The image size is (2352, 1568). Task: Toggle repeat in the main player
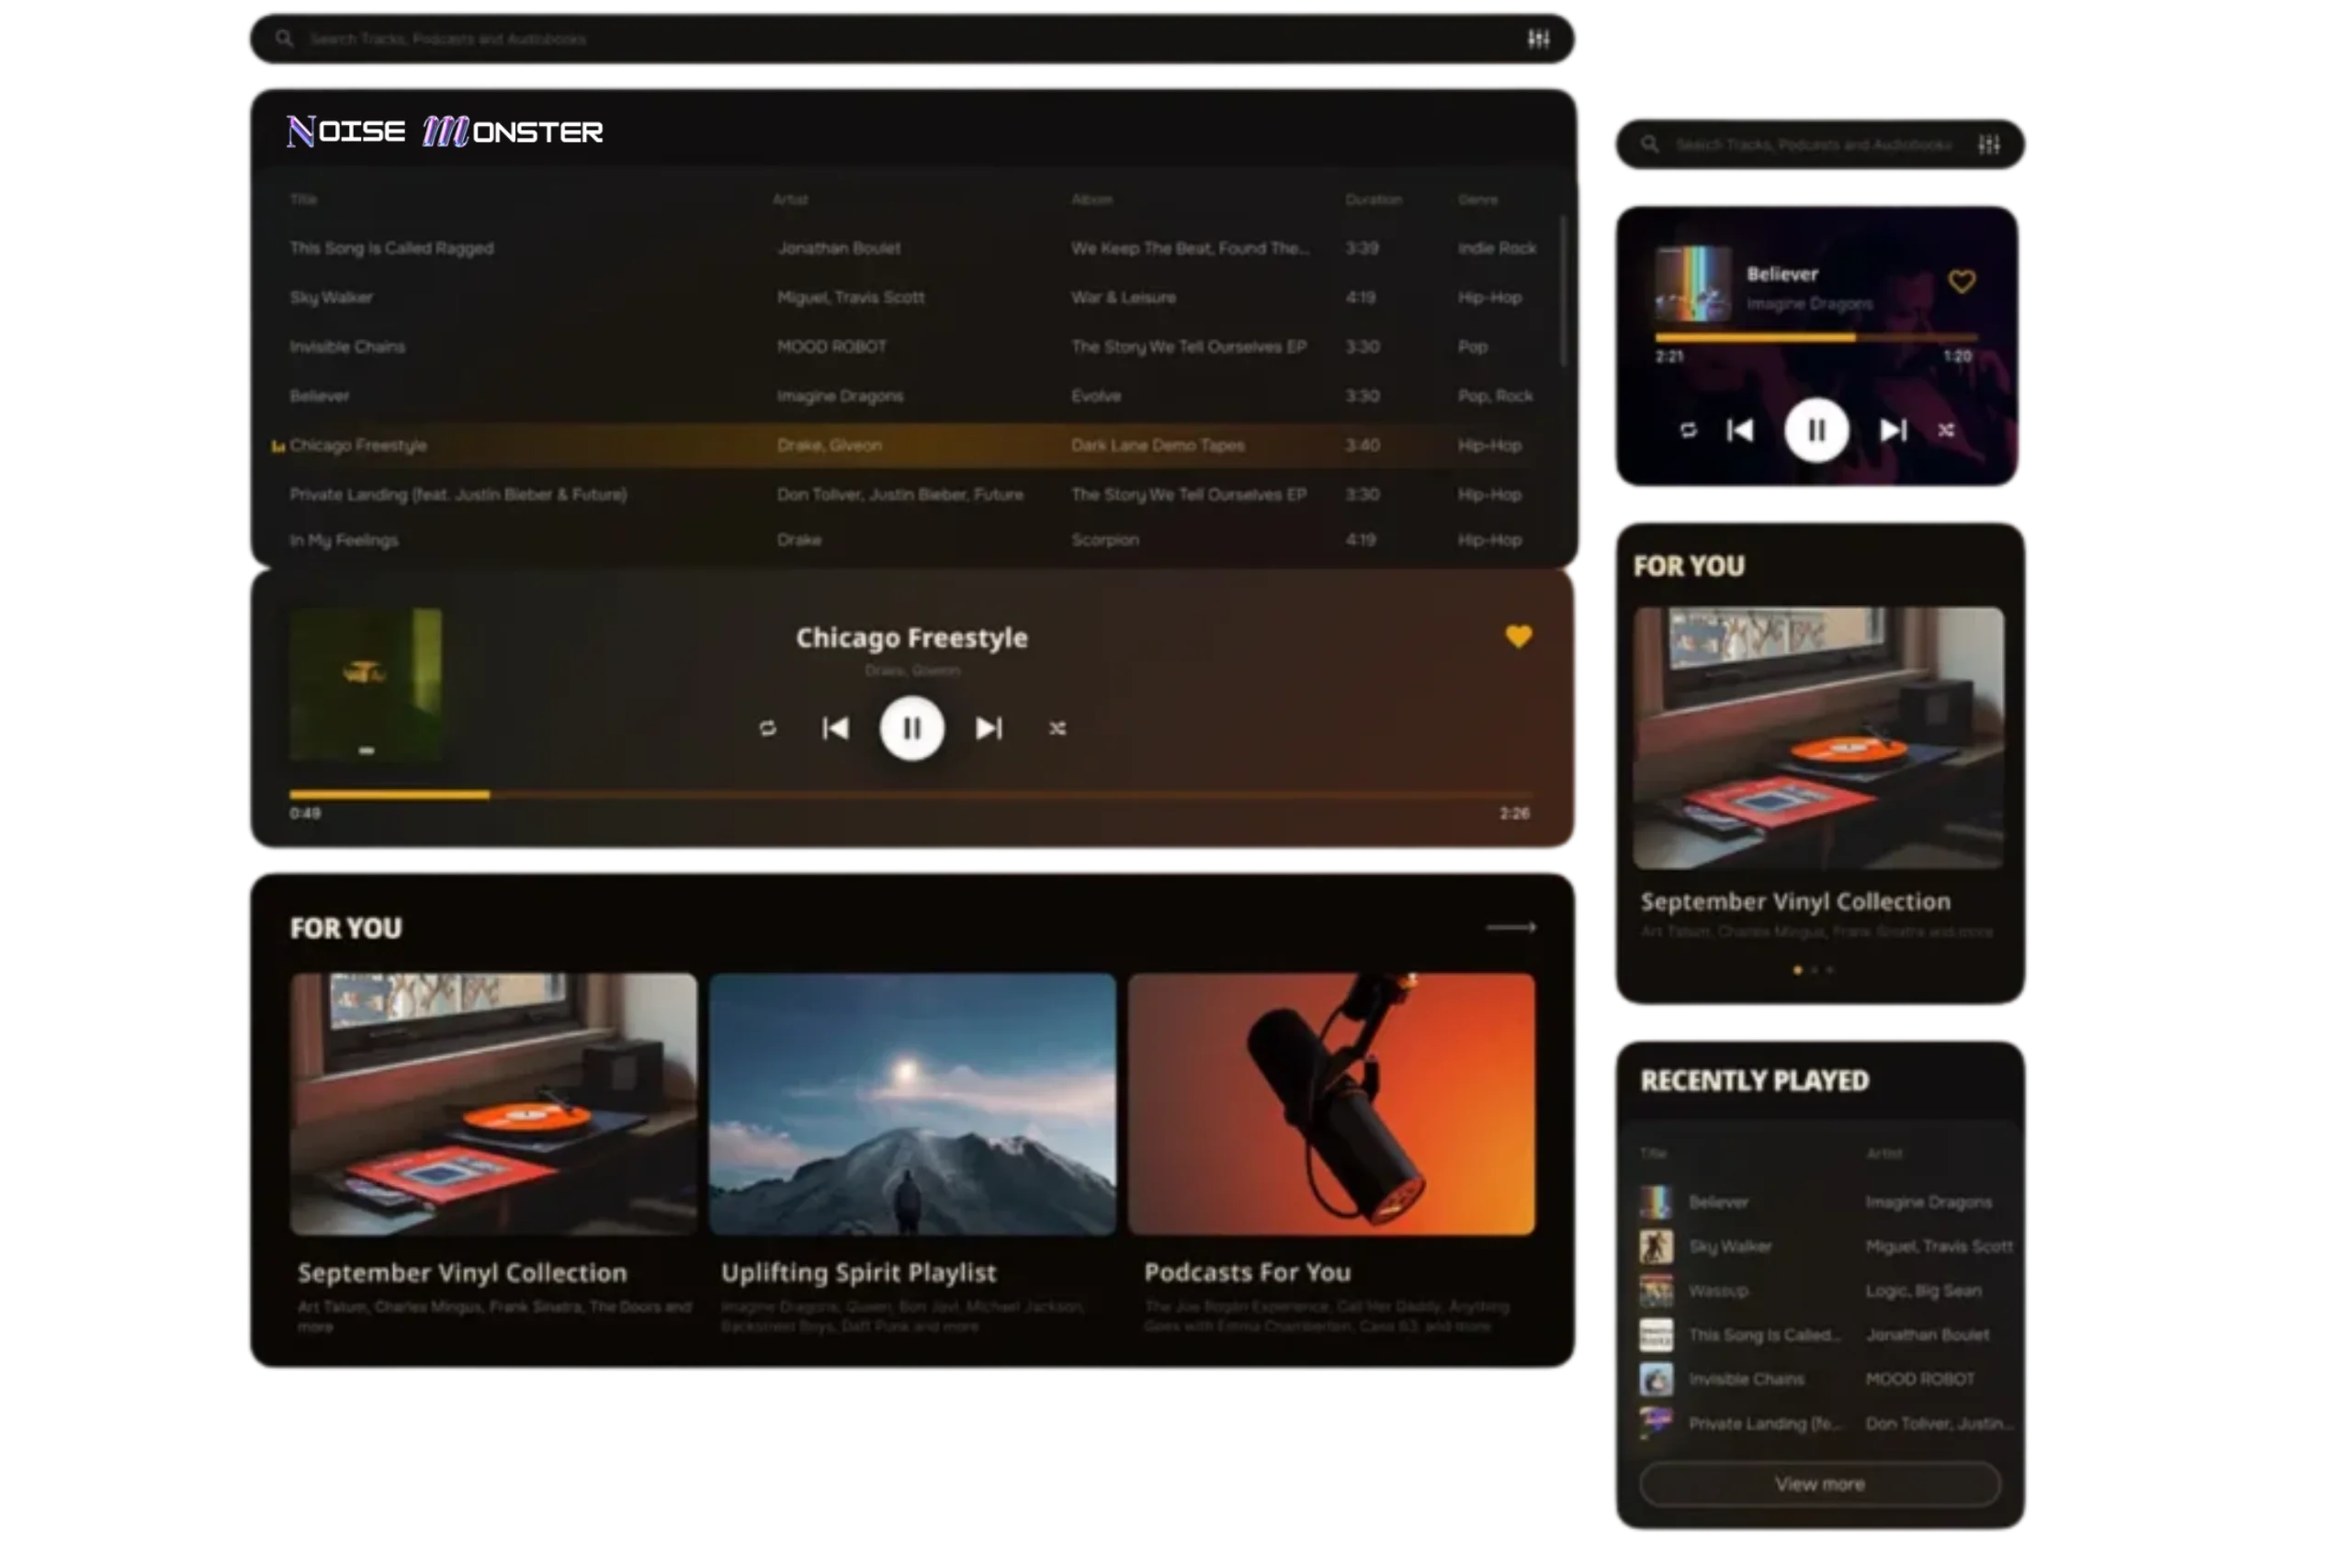tap(767, 728)
